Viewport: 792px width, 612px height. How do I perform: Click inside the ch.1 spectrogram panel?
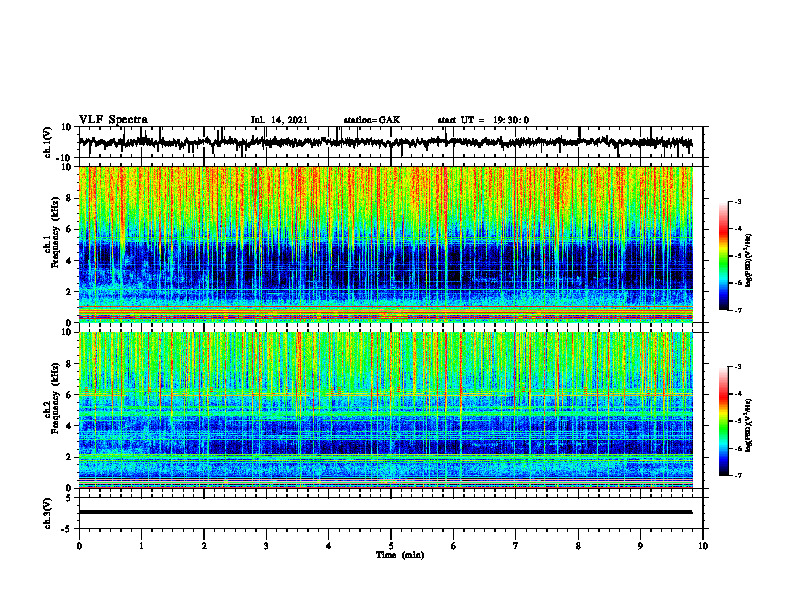pos(385,244)
